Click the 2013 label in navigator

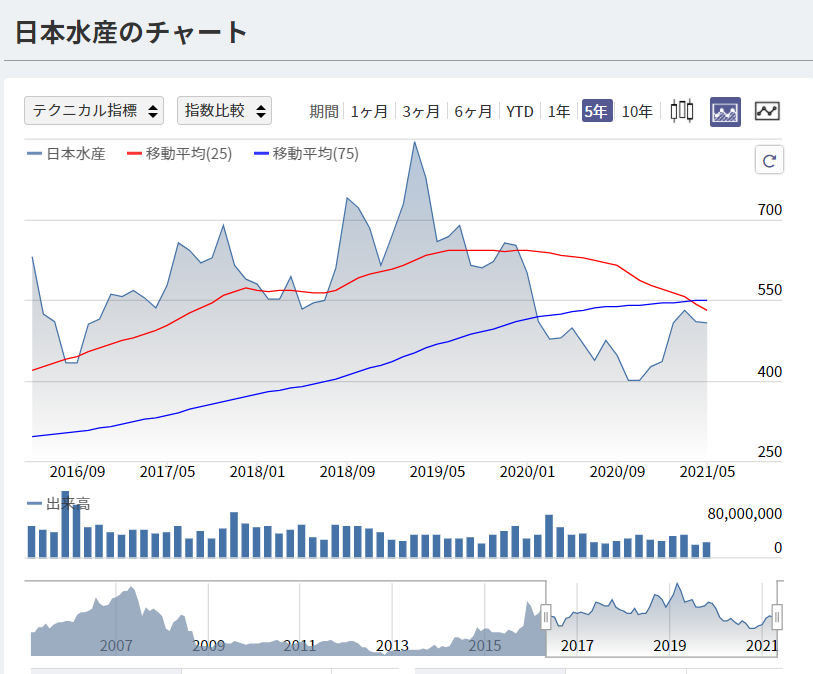click(x=392, y=645)
